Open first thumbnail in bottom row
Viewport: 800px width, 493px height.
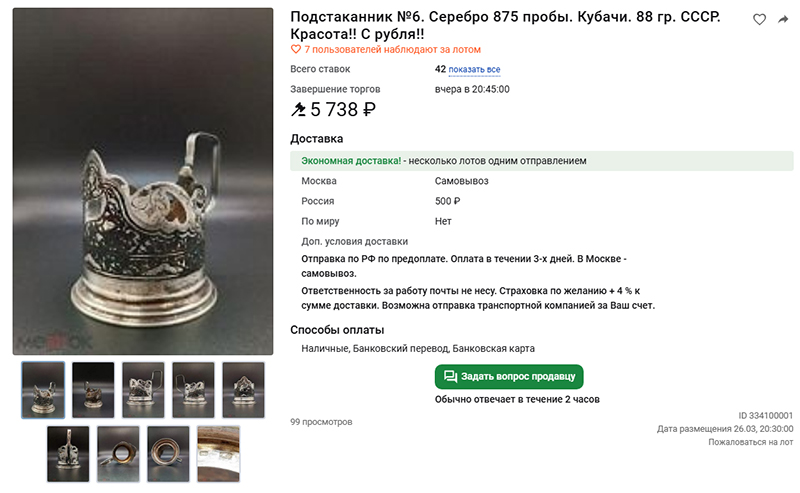click(x=68, y=454)
